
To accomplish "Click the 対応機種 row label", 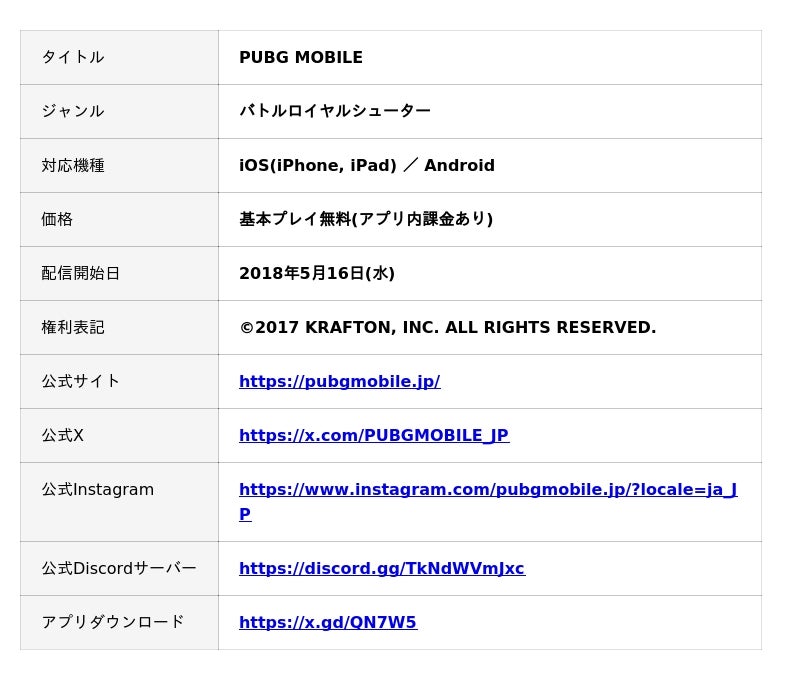I will [x=72, y=165].
